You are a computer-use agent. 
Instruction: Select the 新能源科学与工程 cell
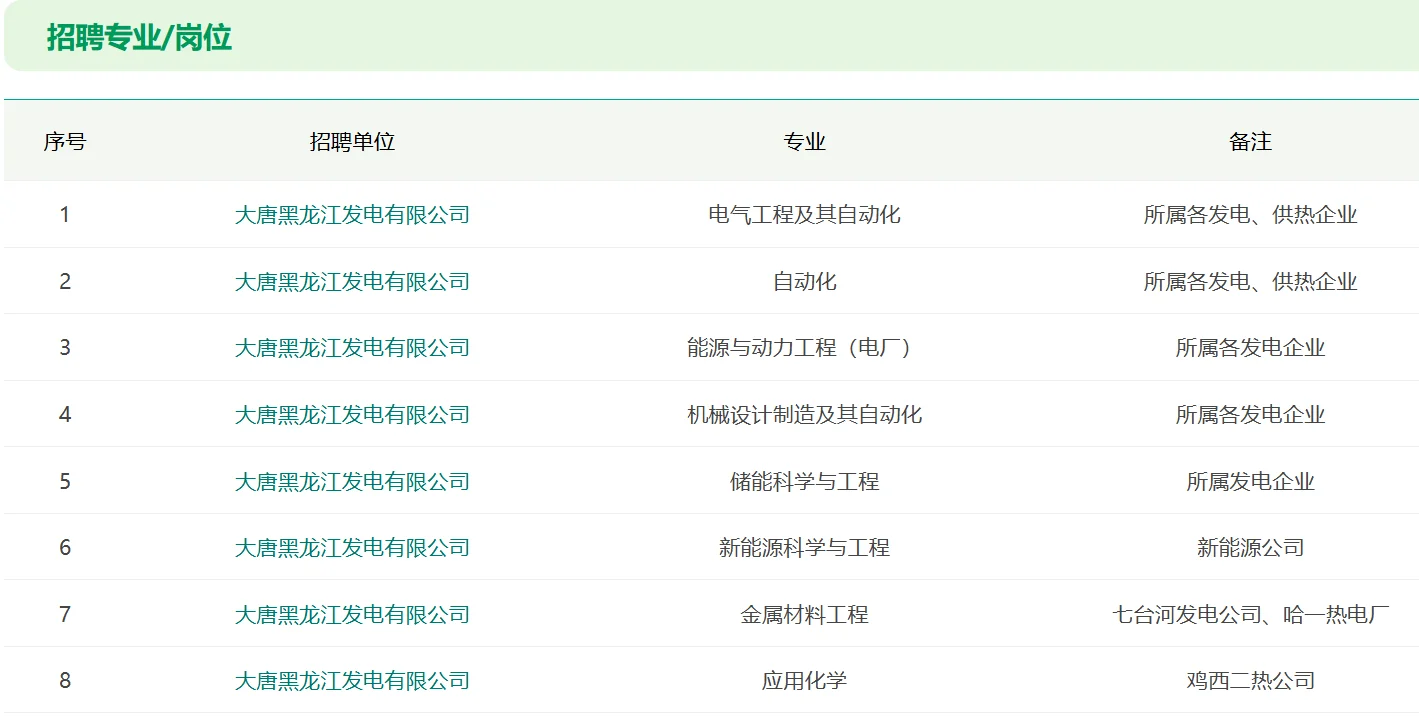click(805, 547)
